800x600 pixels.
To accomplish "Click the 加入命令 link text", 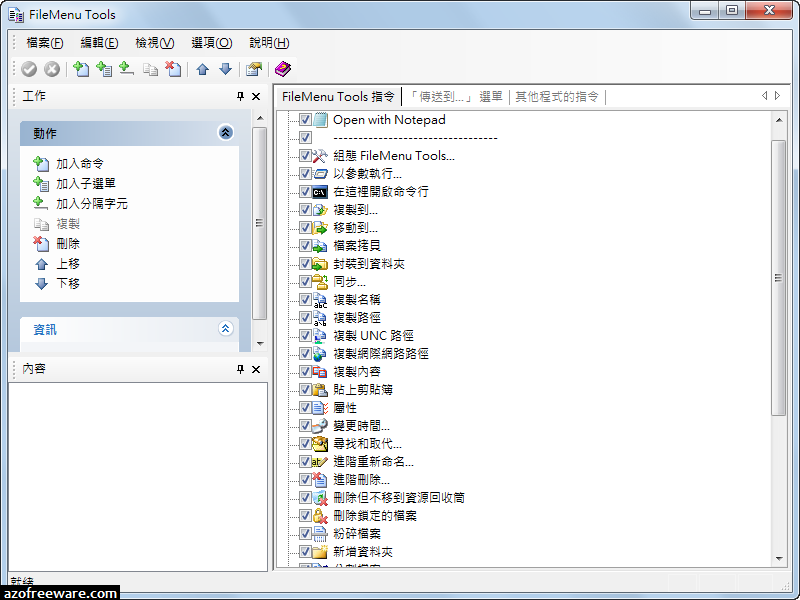I will 80,164.
